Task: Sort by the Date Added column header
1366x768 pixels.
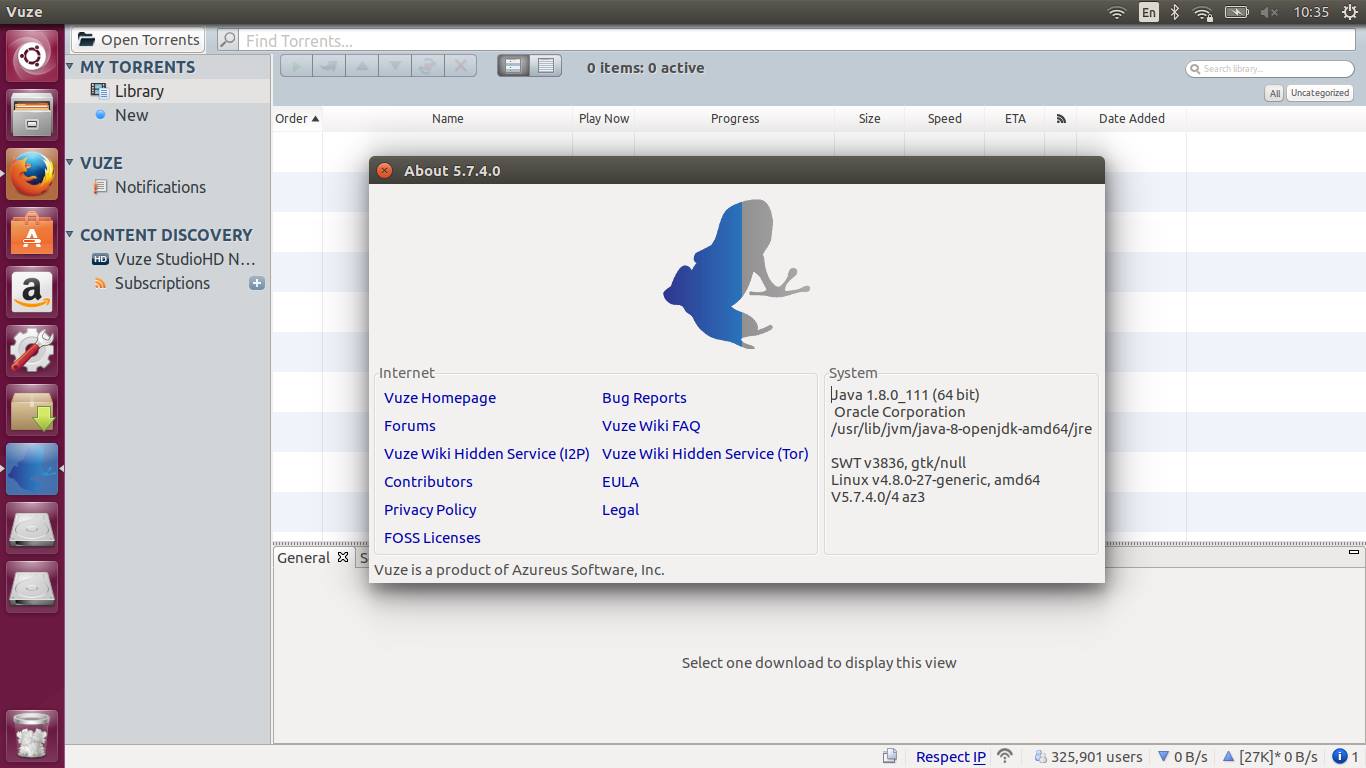Action: pyautogui.click(x=1132, y=118)
